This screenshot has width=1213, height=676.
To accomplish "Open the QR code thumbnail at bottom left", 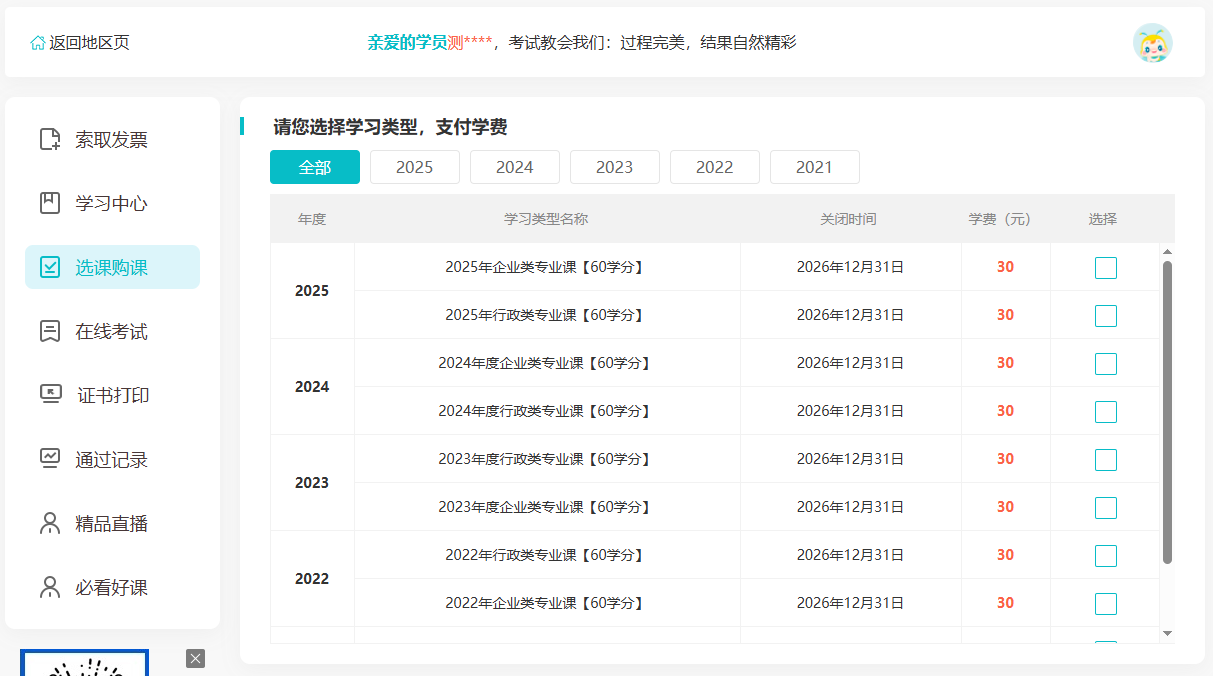I will click(85, 662).
